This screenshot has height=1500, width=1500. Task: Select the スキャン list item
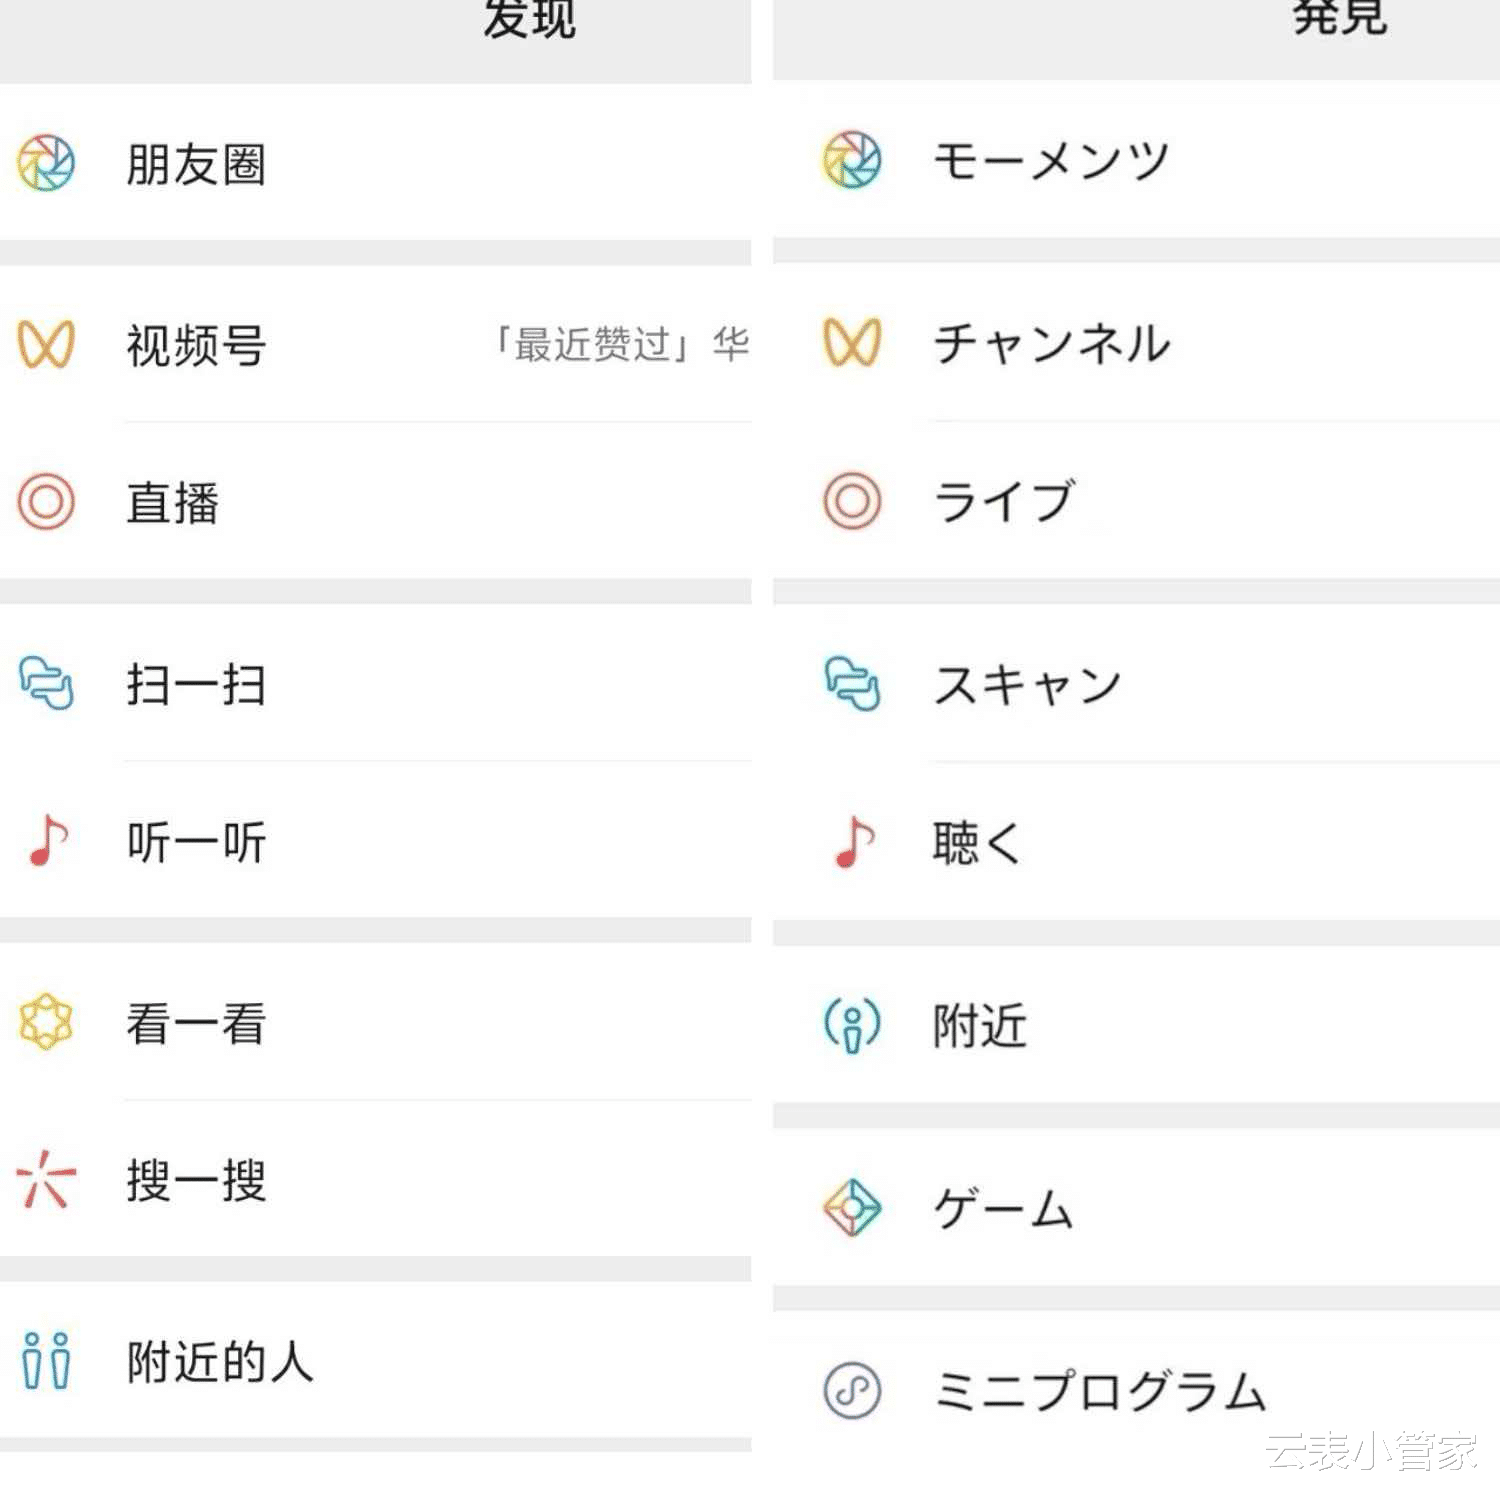1026,685
